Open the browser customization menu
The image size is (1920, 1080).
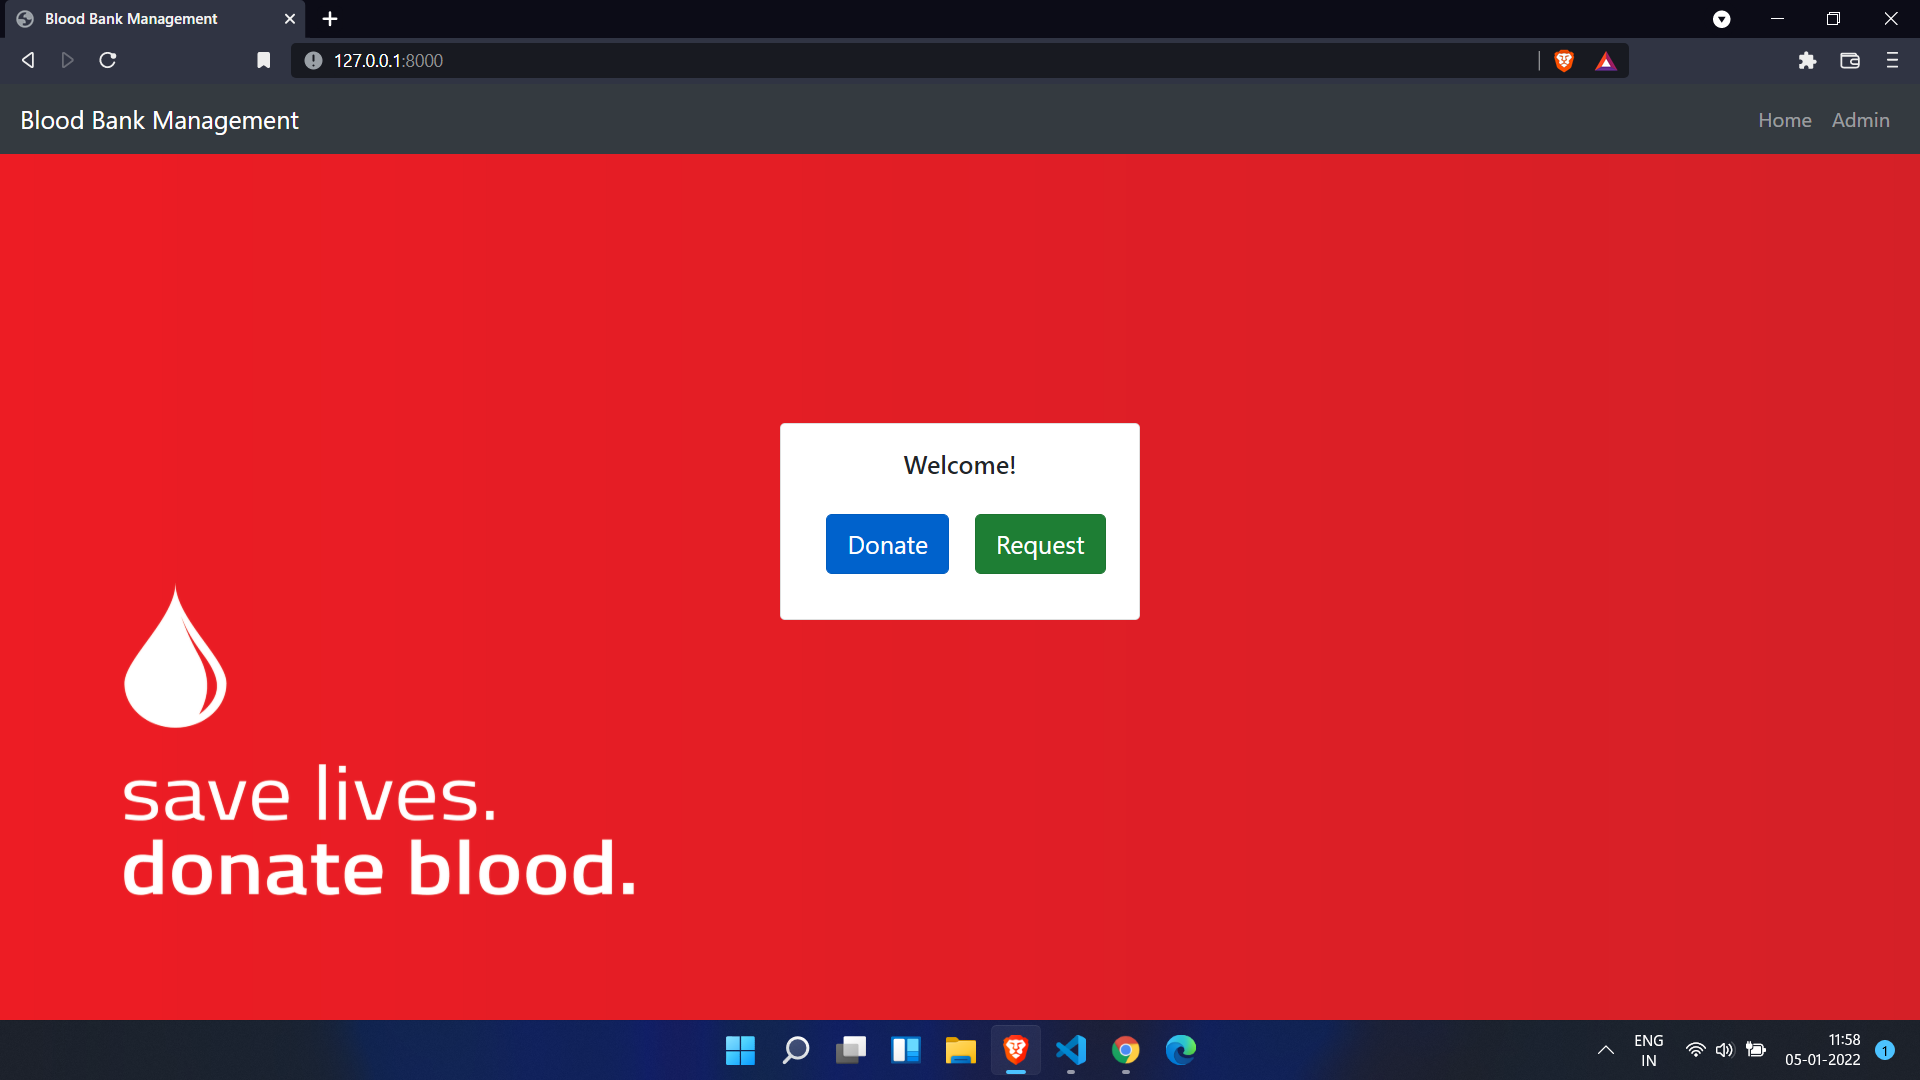coord(1892,60)
